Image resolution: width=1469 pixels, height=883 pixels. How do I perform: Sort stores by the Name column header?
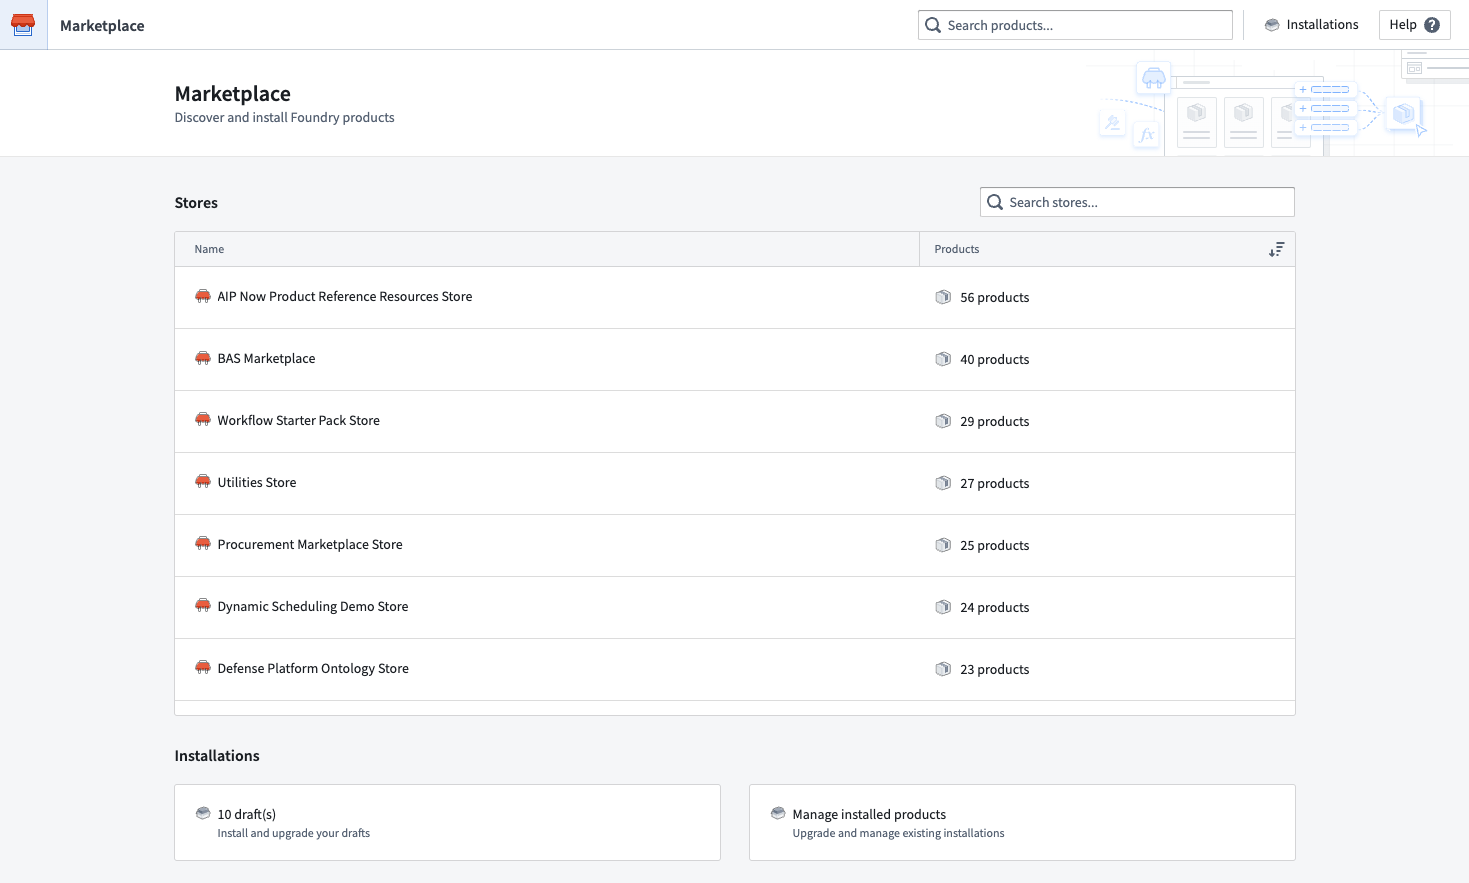547,249
